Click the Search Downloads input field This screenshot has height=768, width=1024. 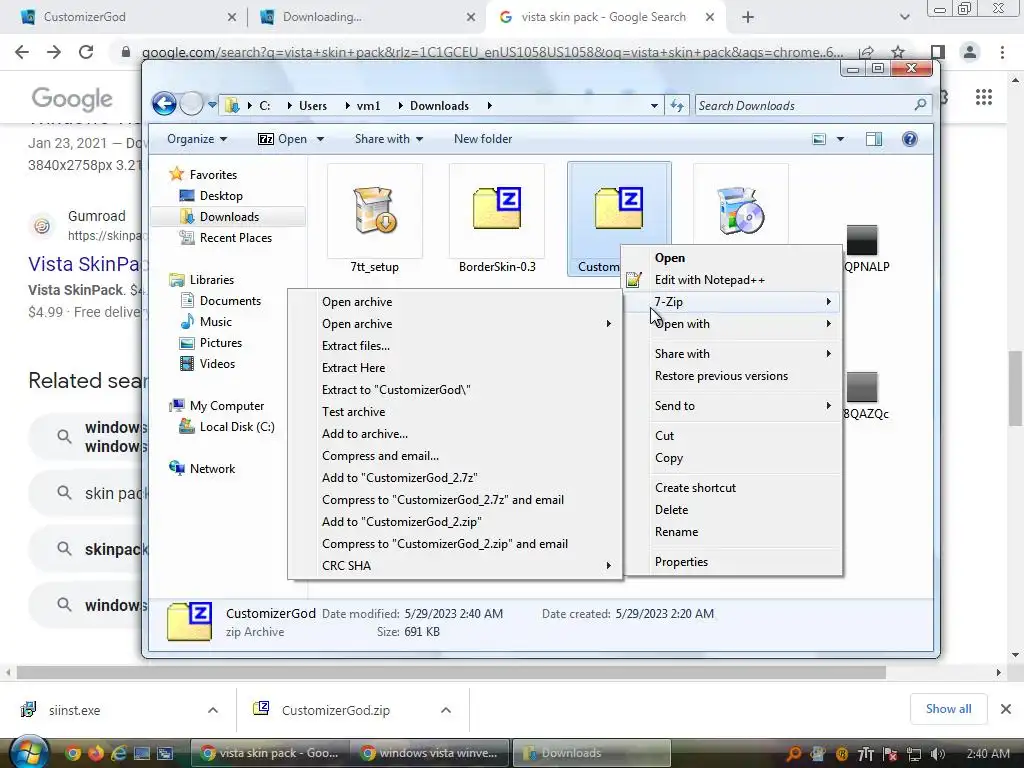pos(812,105)
